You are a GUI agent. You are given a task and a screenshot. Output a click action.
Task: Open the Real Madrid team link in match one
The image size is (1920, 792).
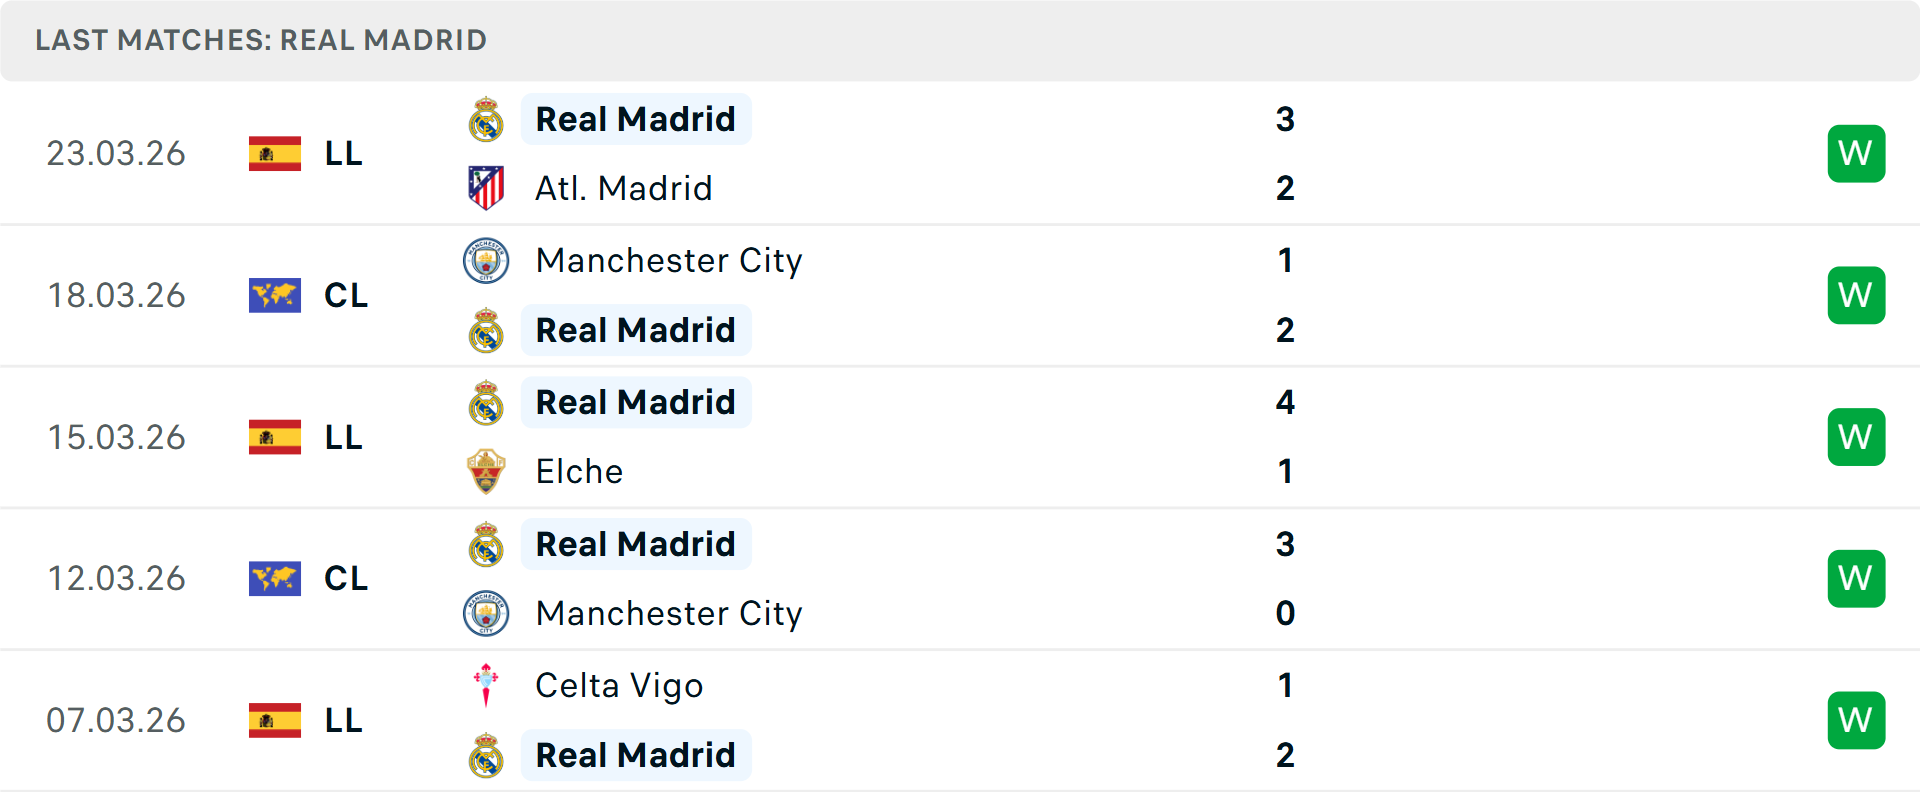pyautogui.click(x=636, y=119)
